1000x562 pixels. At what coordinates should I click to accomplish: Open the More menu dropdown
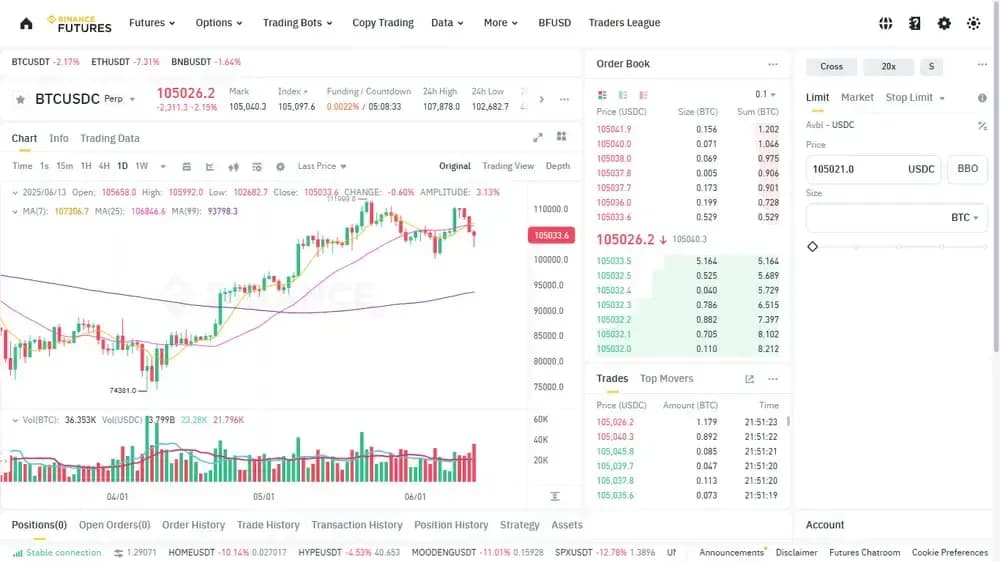[501, 23]
